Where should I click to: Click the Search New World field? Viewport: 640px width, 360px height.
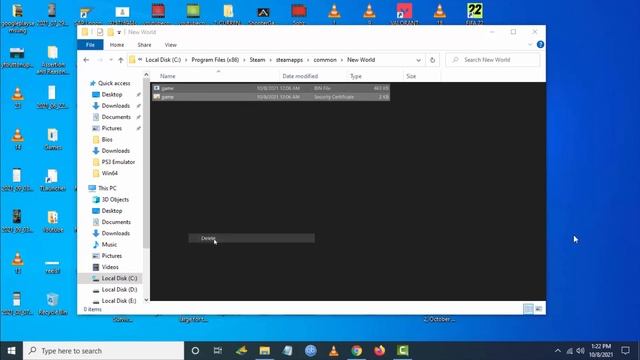tap(493, 60)
